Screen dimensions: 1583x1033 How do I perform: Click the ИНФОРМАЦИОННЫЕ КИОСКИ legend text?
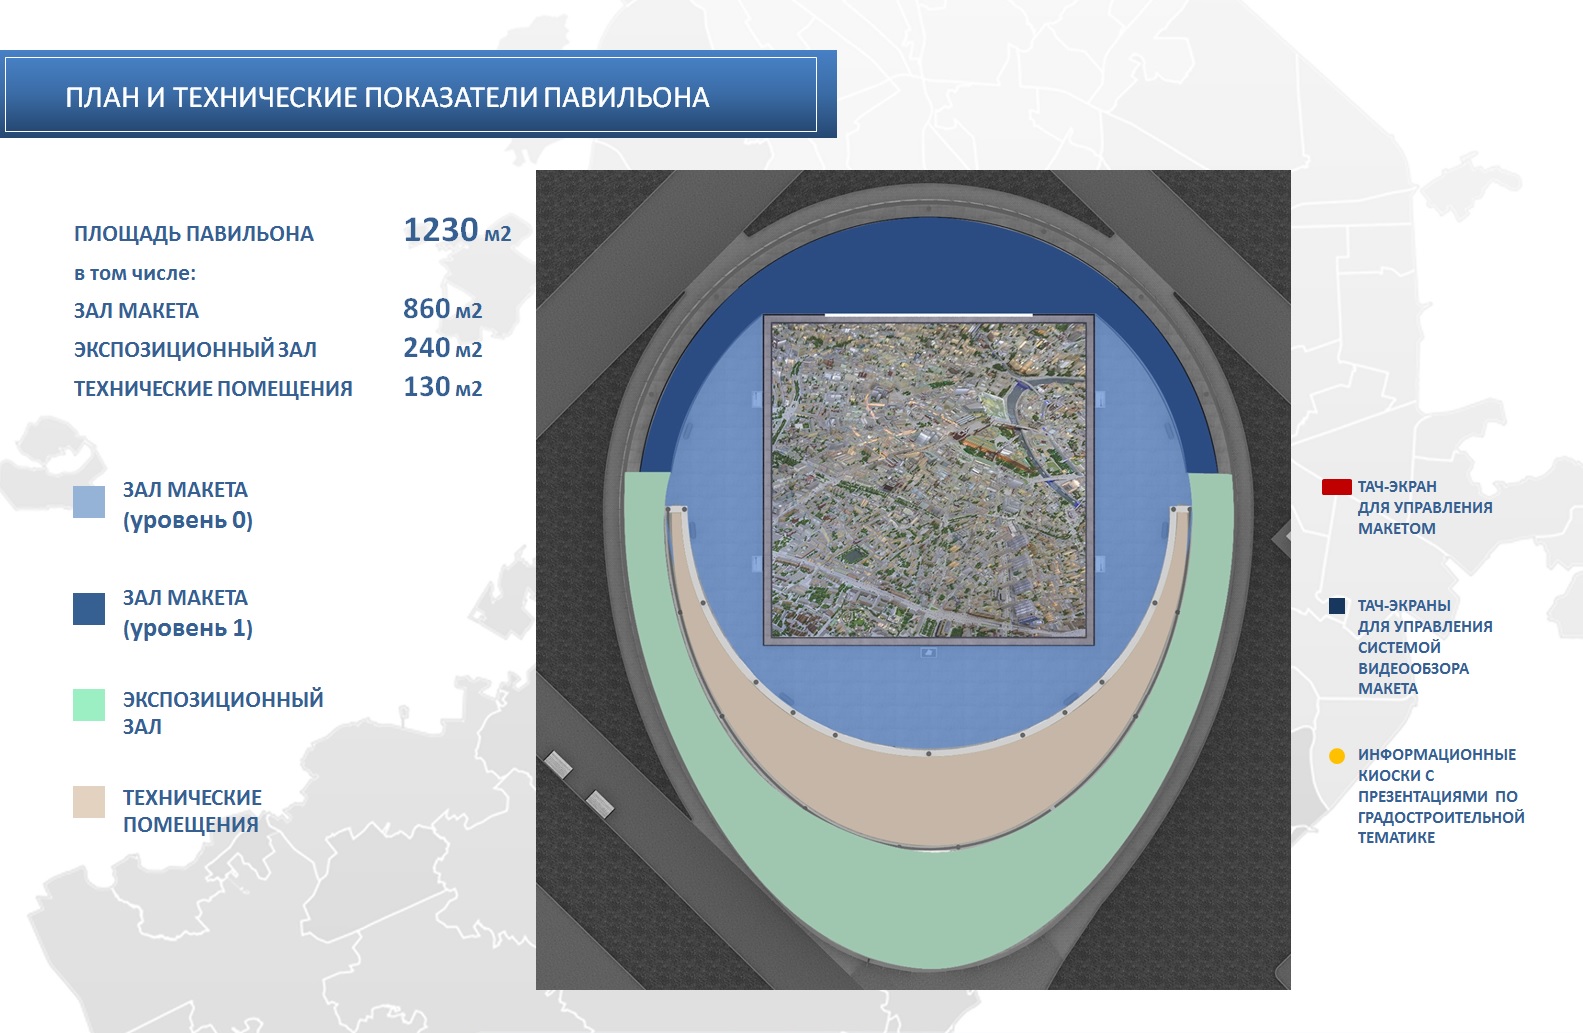[x=1440, y=796]
